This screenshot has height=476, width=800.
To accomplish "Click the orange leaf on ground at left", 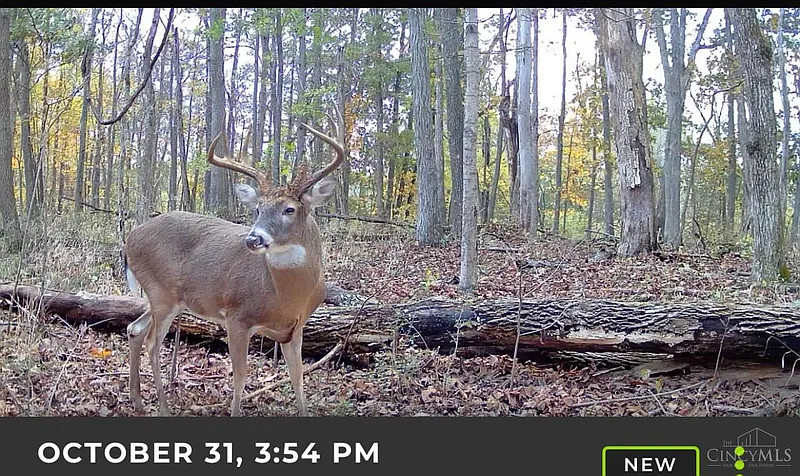I will point(101,353).
